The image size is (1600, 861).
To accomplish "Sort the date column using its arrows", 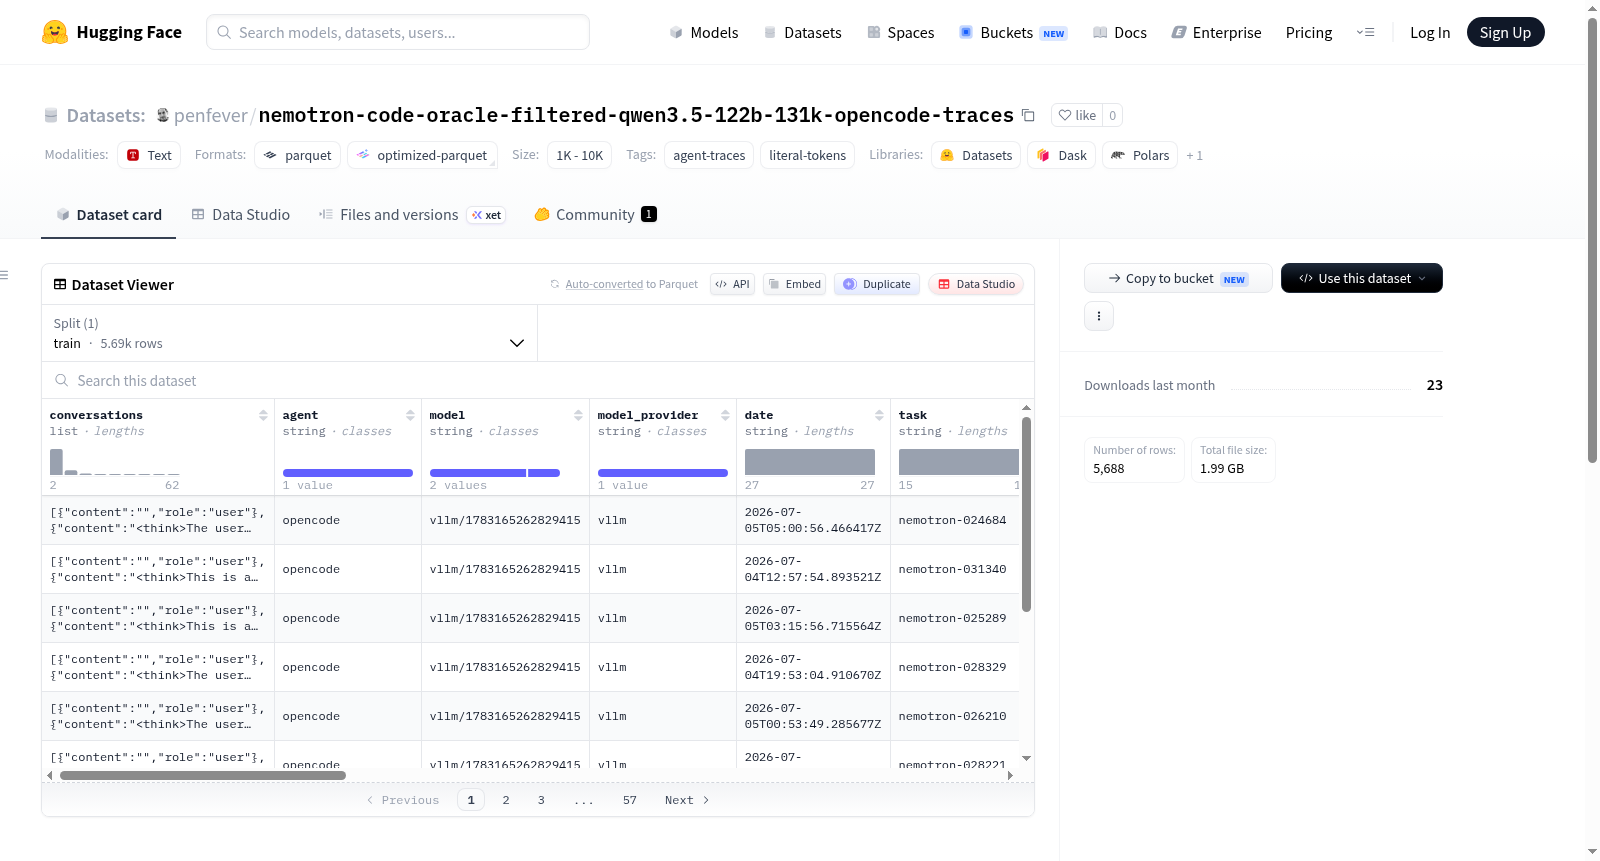I will coord(879,415).
